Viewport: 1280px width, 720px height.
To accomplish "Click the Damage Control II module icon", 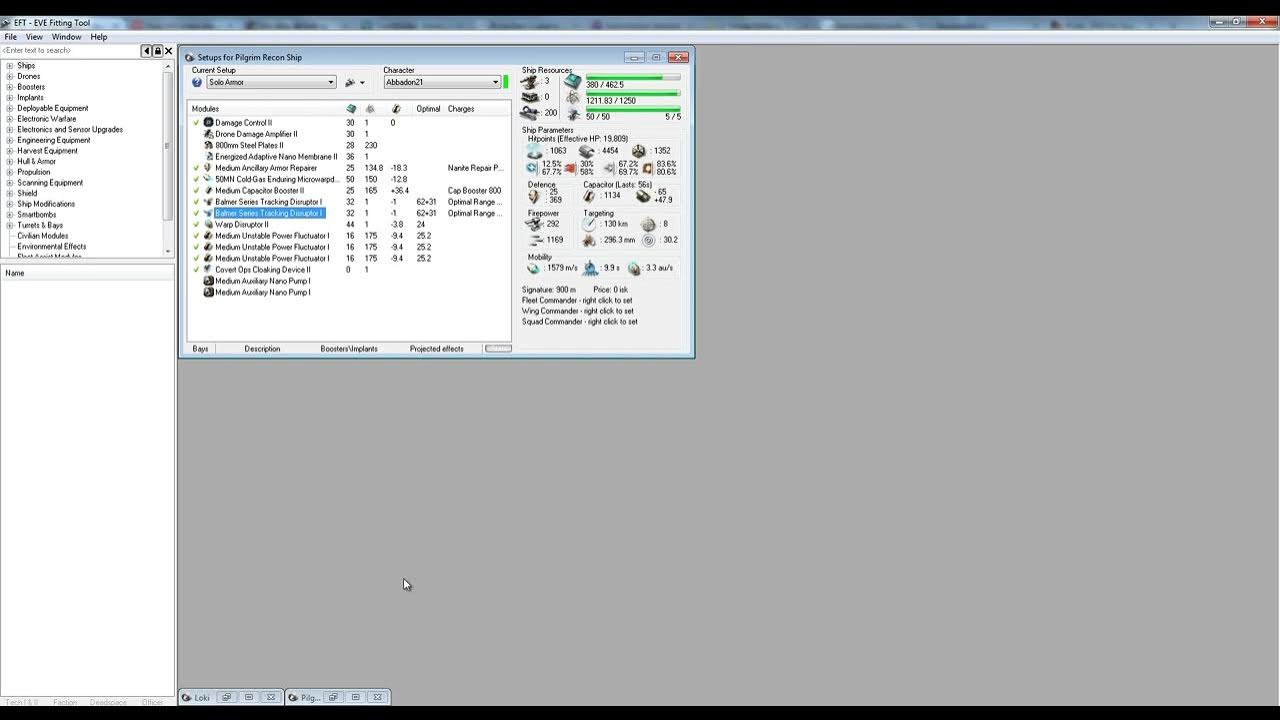I will pos(208,123).
